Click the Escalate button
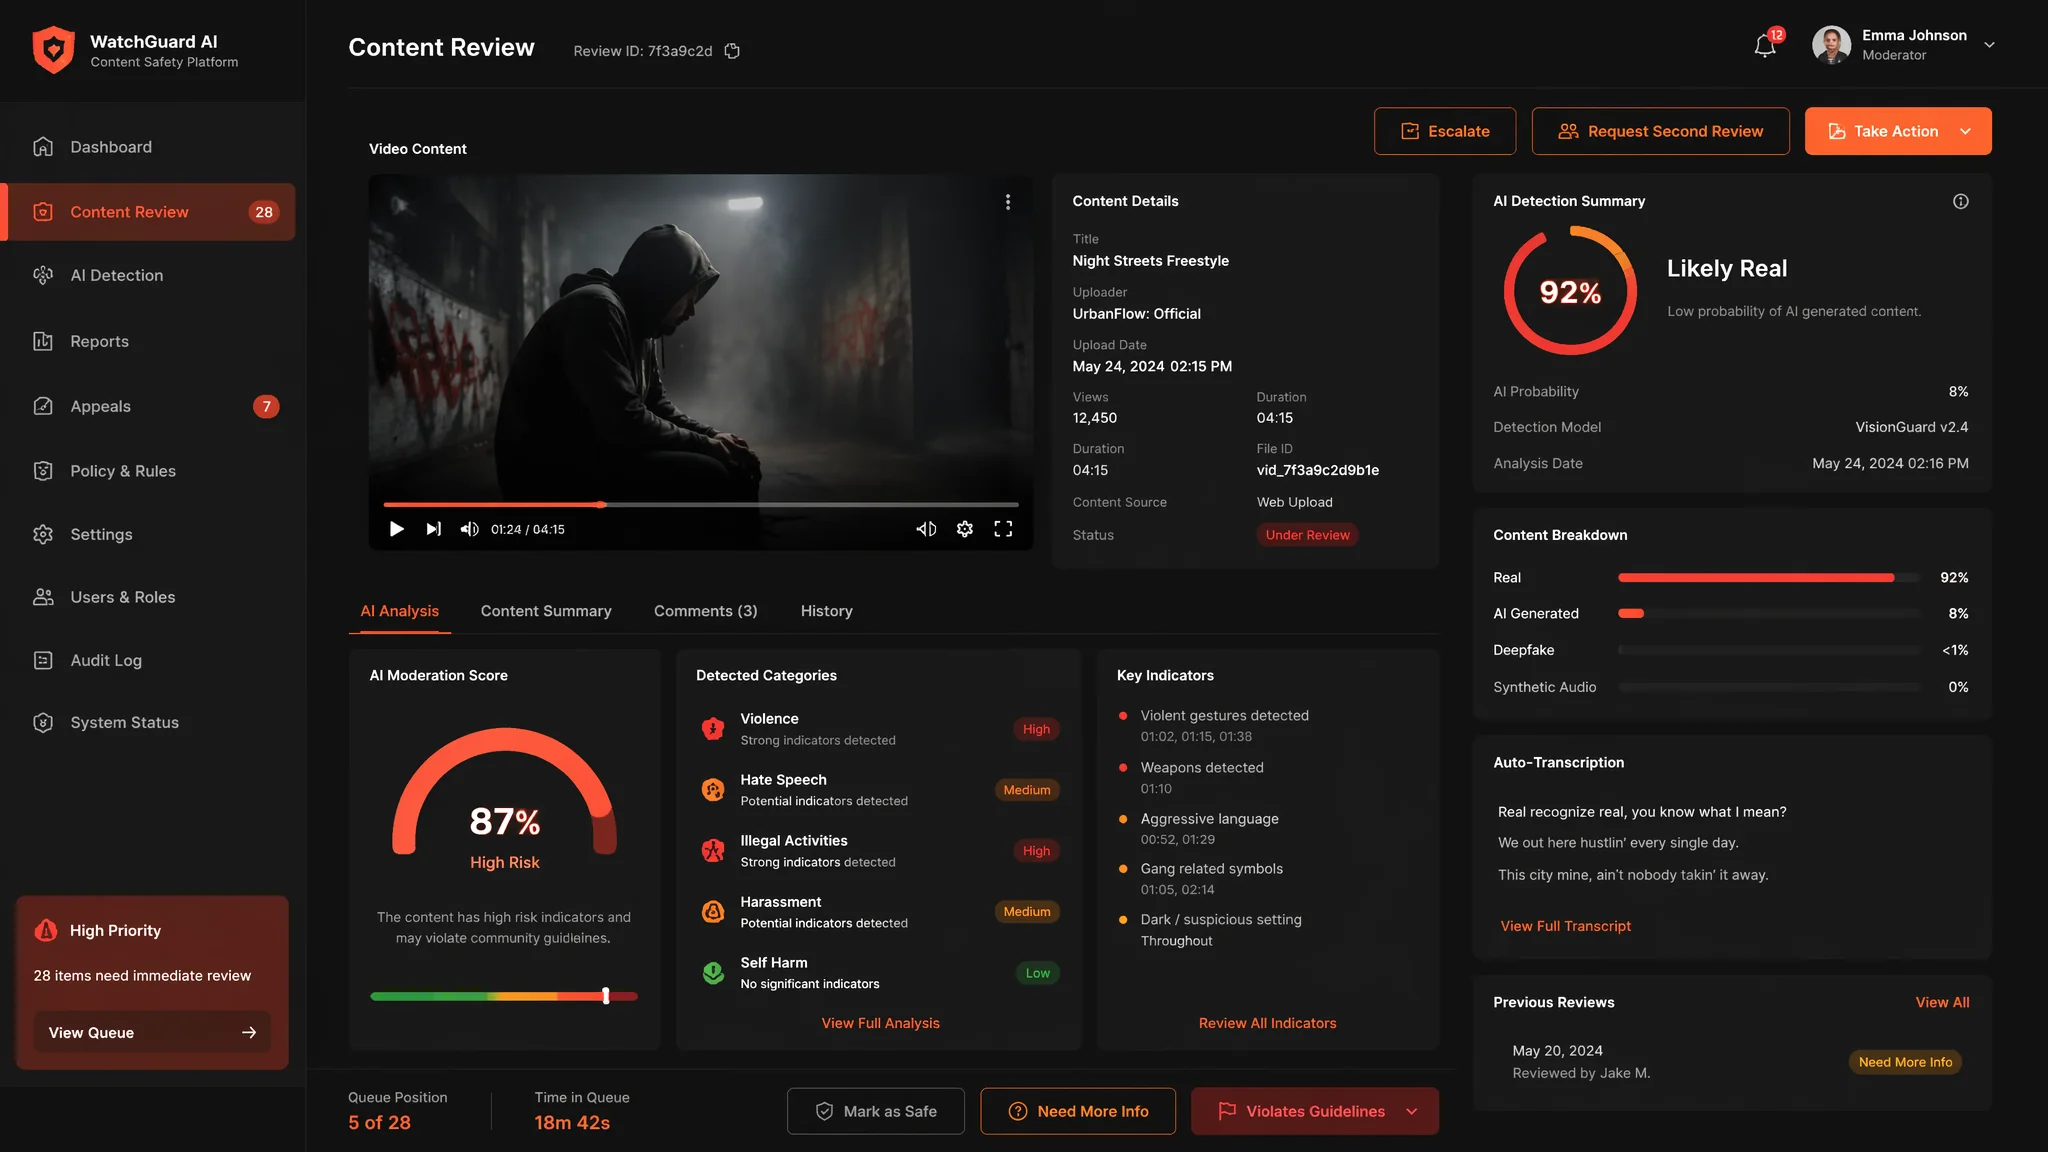The height and width of the screenshot is (1152, 2048). pyautogui.click(x=1444, y=131)
